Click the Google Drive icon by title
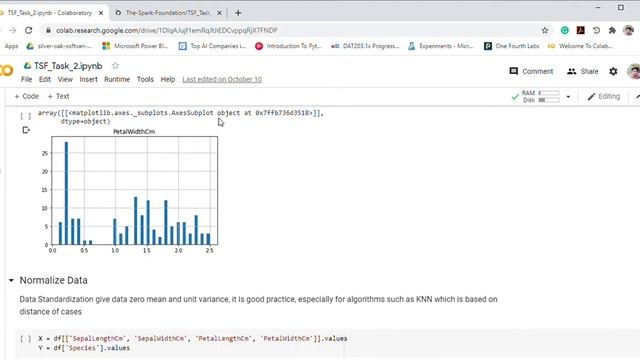 coord(27,66)
